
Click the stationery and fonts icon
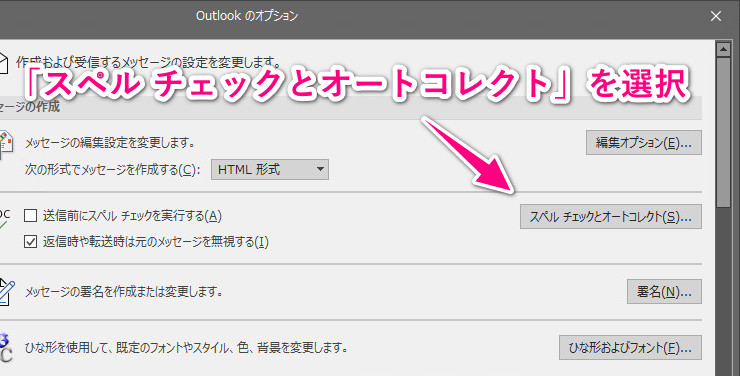(6, 348)
